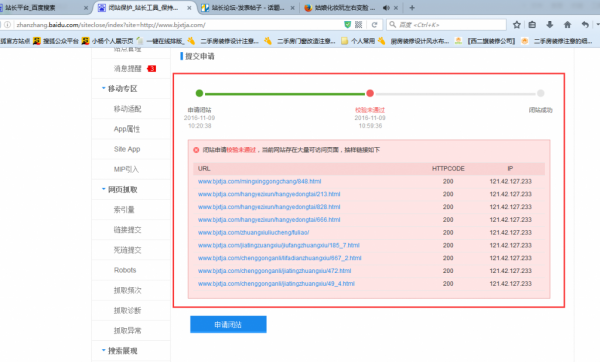Open App属性 in sidebar
Image resolution: width=600 pixels, height=362 pixels.
coord(127,129)
